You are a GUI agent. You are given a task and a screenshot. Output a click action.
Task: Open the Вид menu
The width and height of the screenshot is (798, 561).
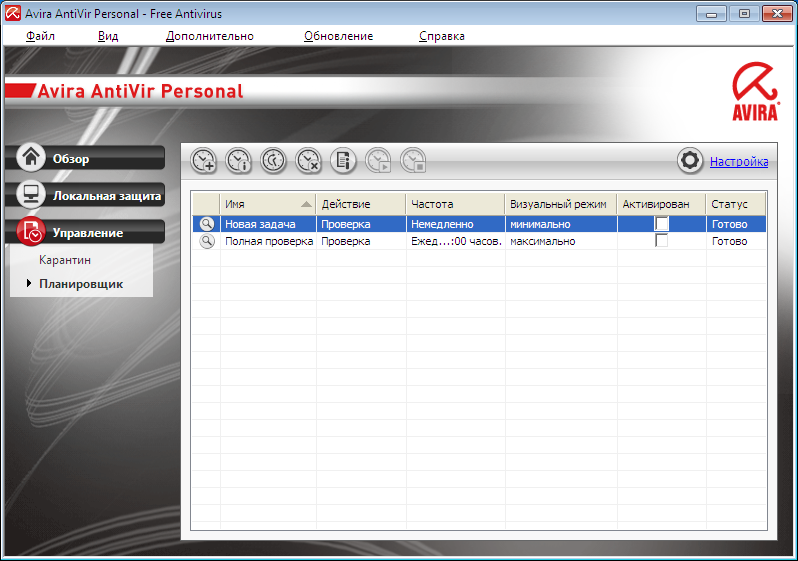(108, 36)
